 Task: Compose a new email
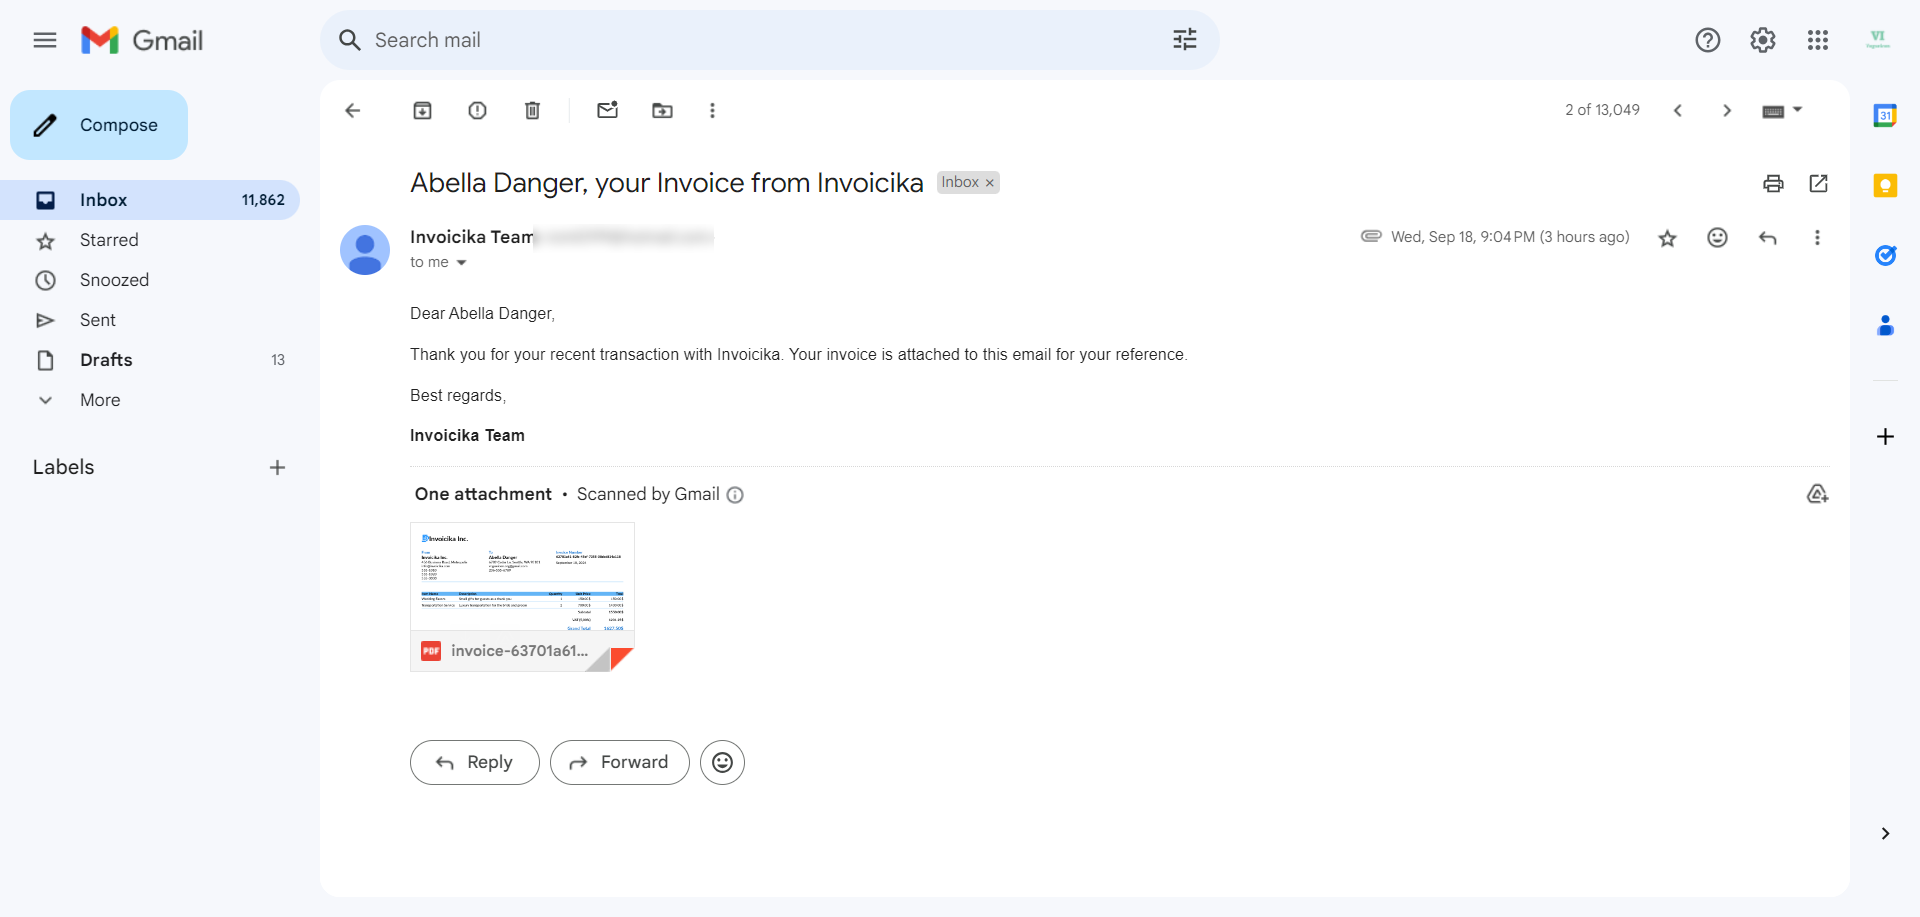pos(99,125)
